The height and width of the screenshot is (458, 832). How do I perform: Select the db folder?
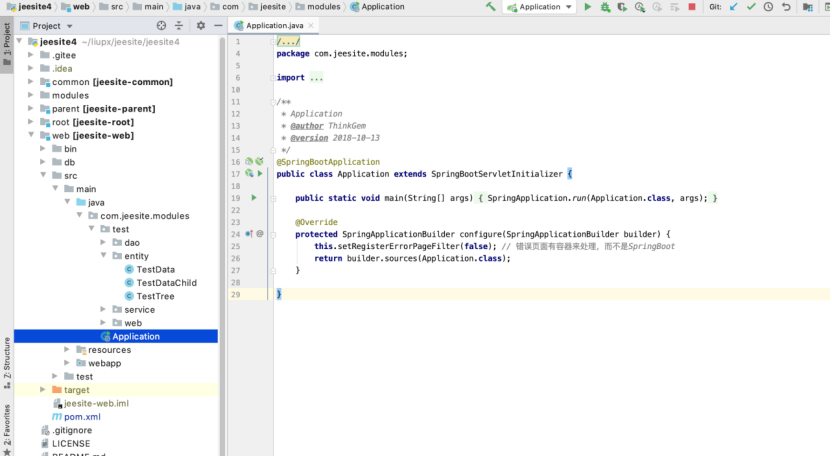click(x=64, y=162)
